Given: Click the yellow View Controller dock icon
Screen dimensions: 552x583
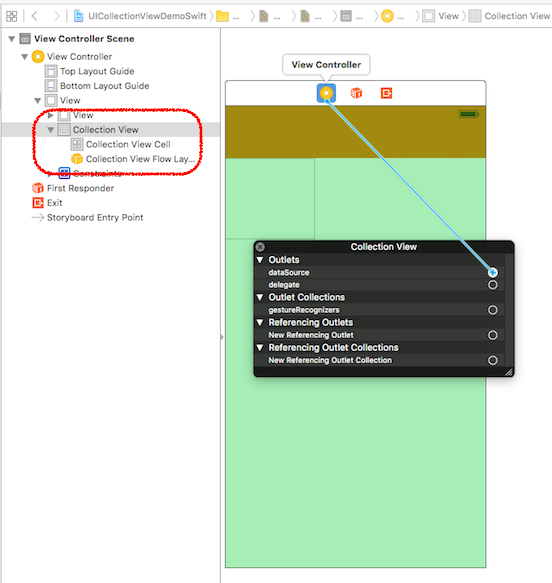Looking at the screenshot, I should [x=326, y=93].
